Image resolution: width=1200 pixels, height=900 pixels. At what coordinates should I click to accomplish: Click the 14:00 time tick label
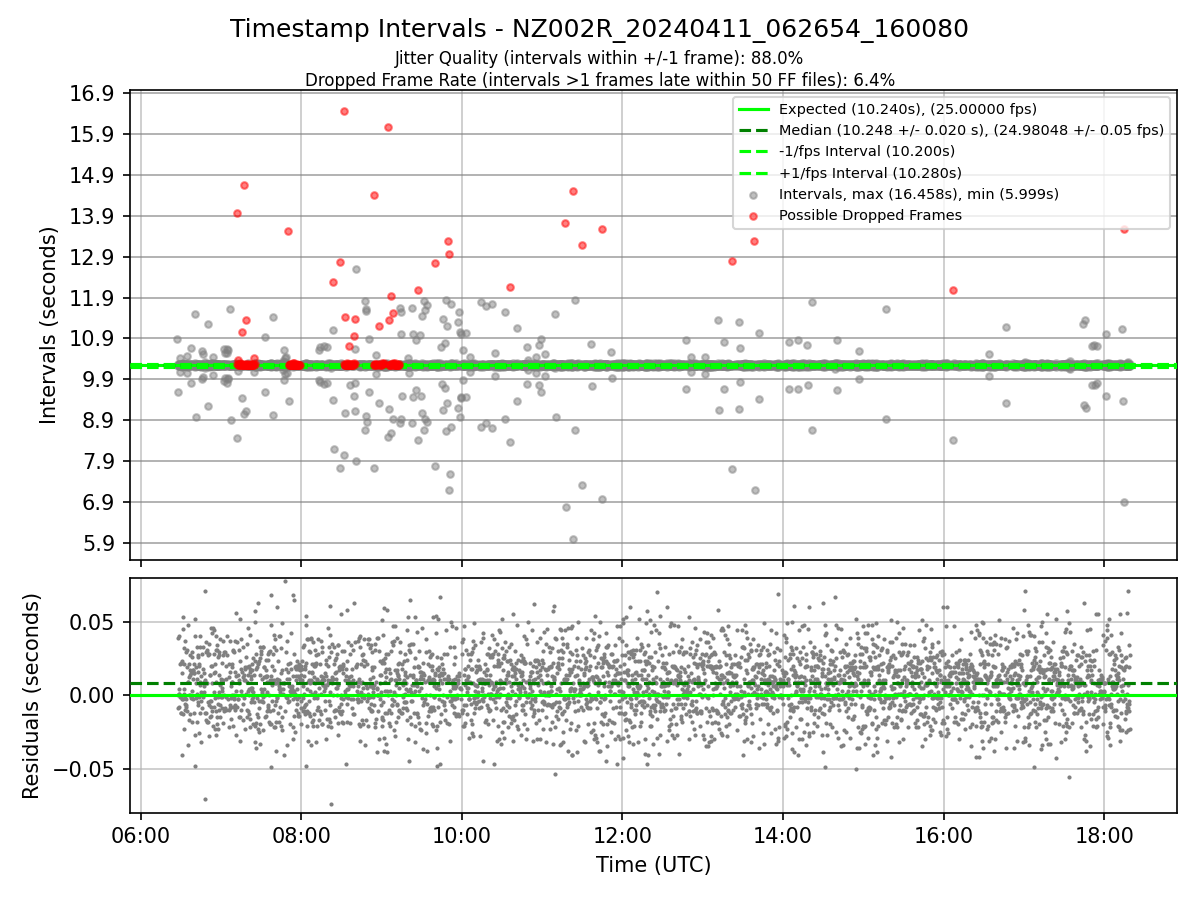783,836
